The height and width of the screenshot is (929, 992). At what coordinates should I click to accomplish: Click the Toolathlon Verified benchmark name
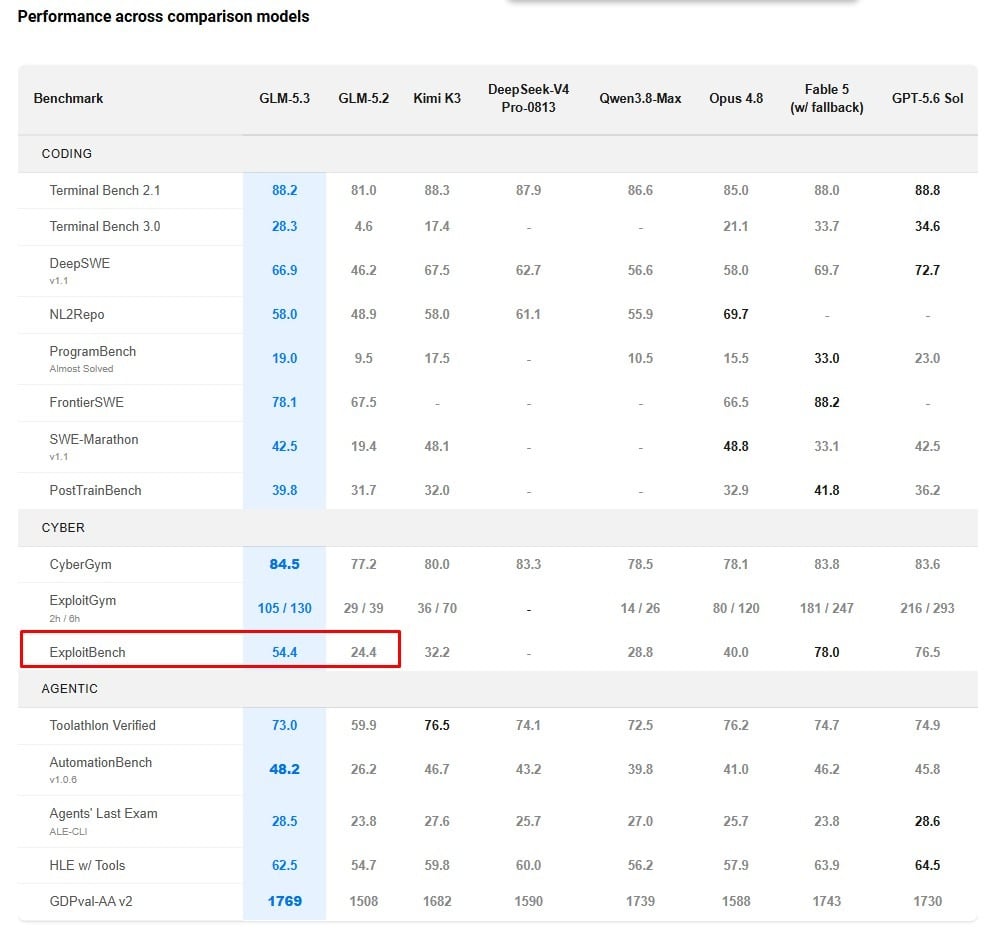pyautogui.click(x=102, y=725)
